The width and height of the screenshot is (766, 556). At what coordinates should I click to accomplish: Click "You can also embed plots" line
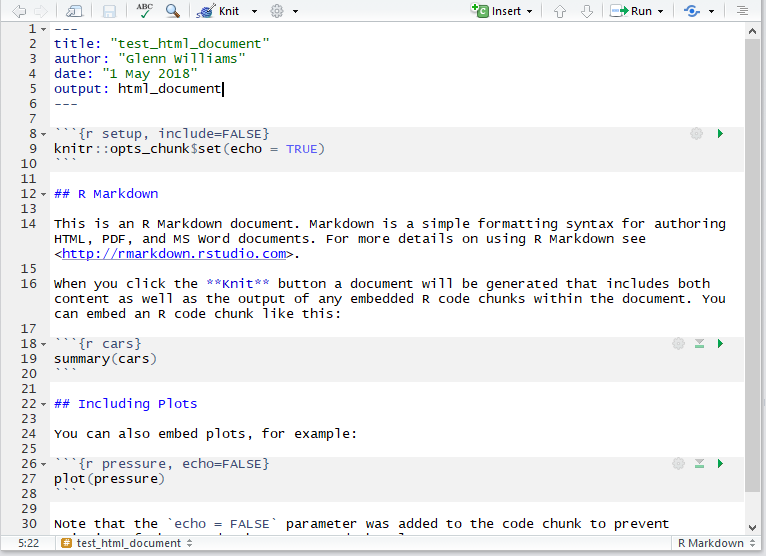pos(205,433)
